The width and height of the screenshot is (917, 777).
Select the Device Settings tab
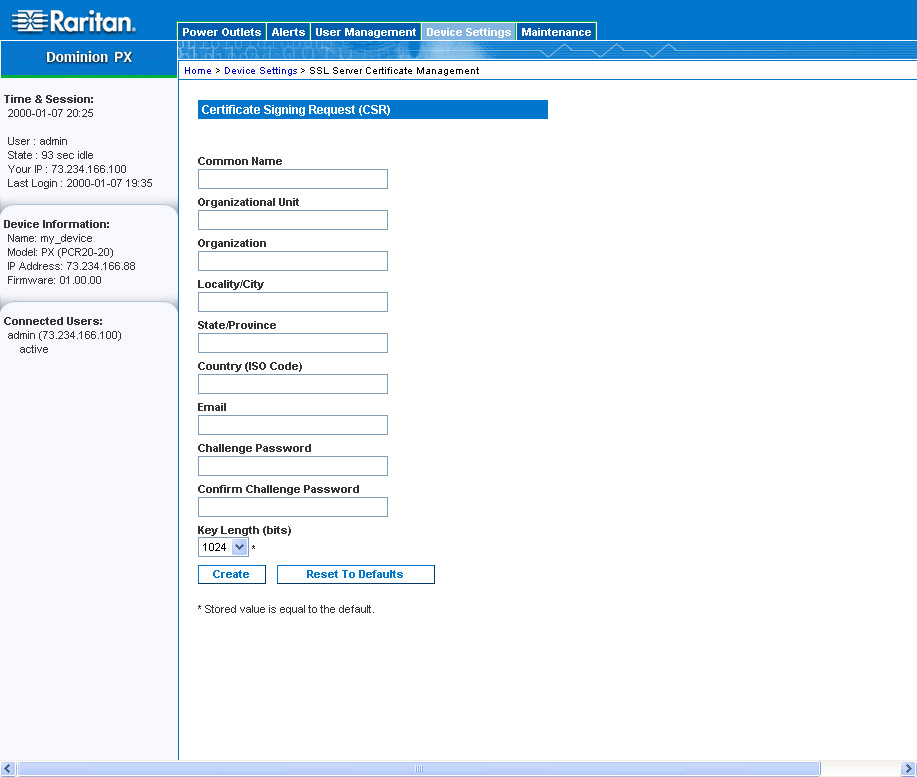468,32
